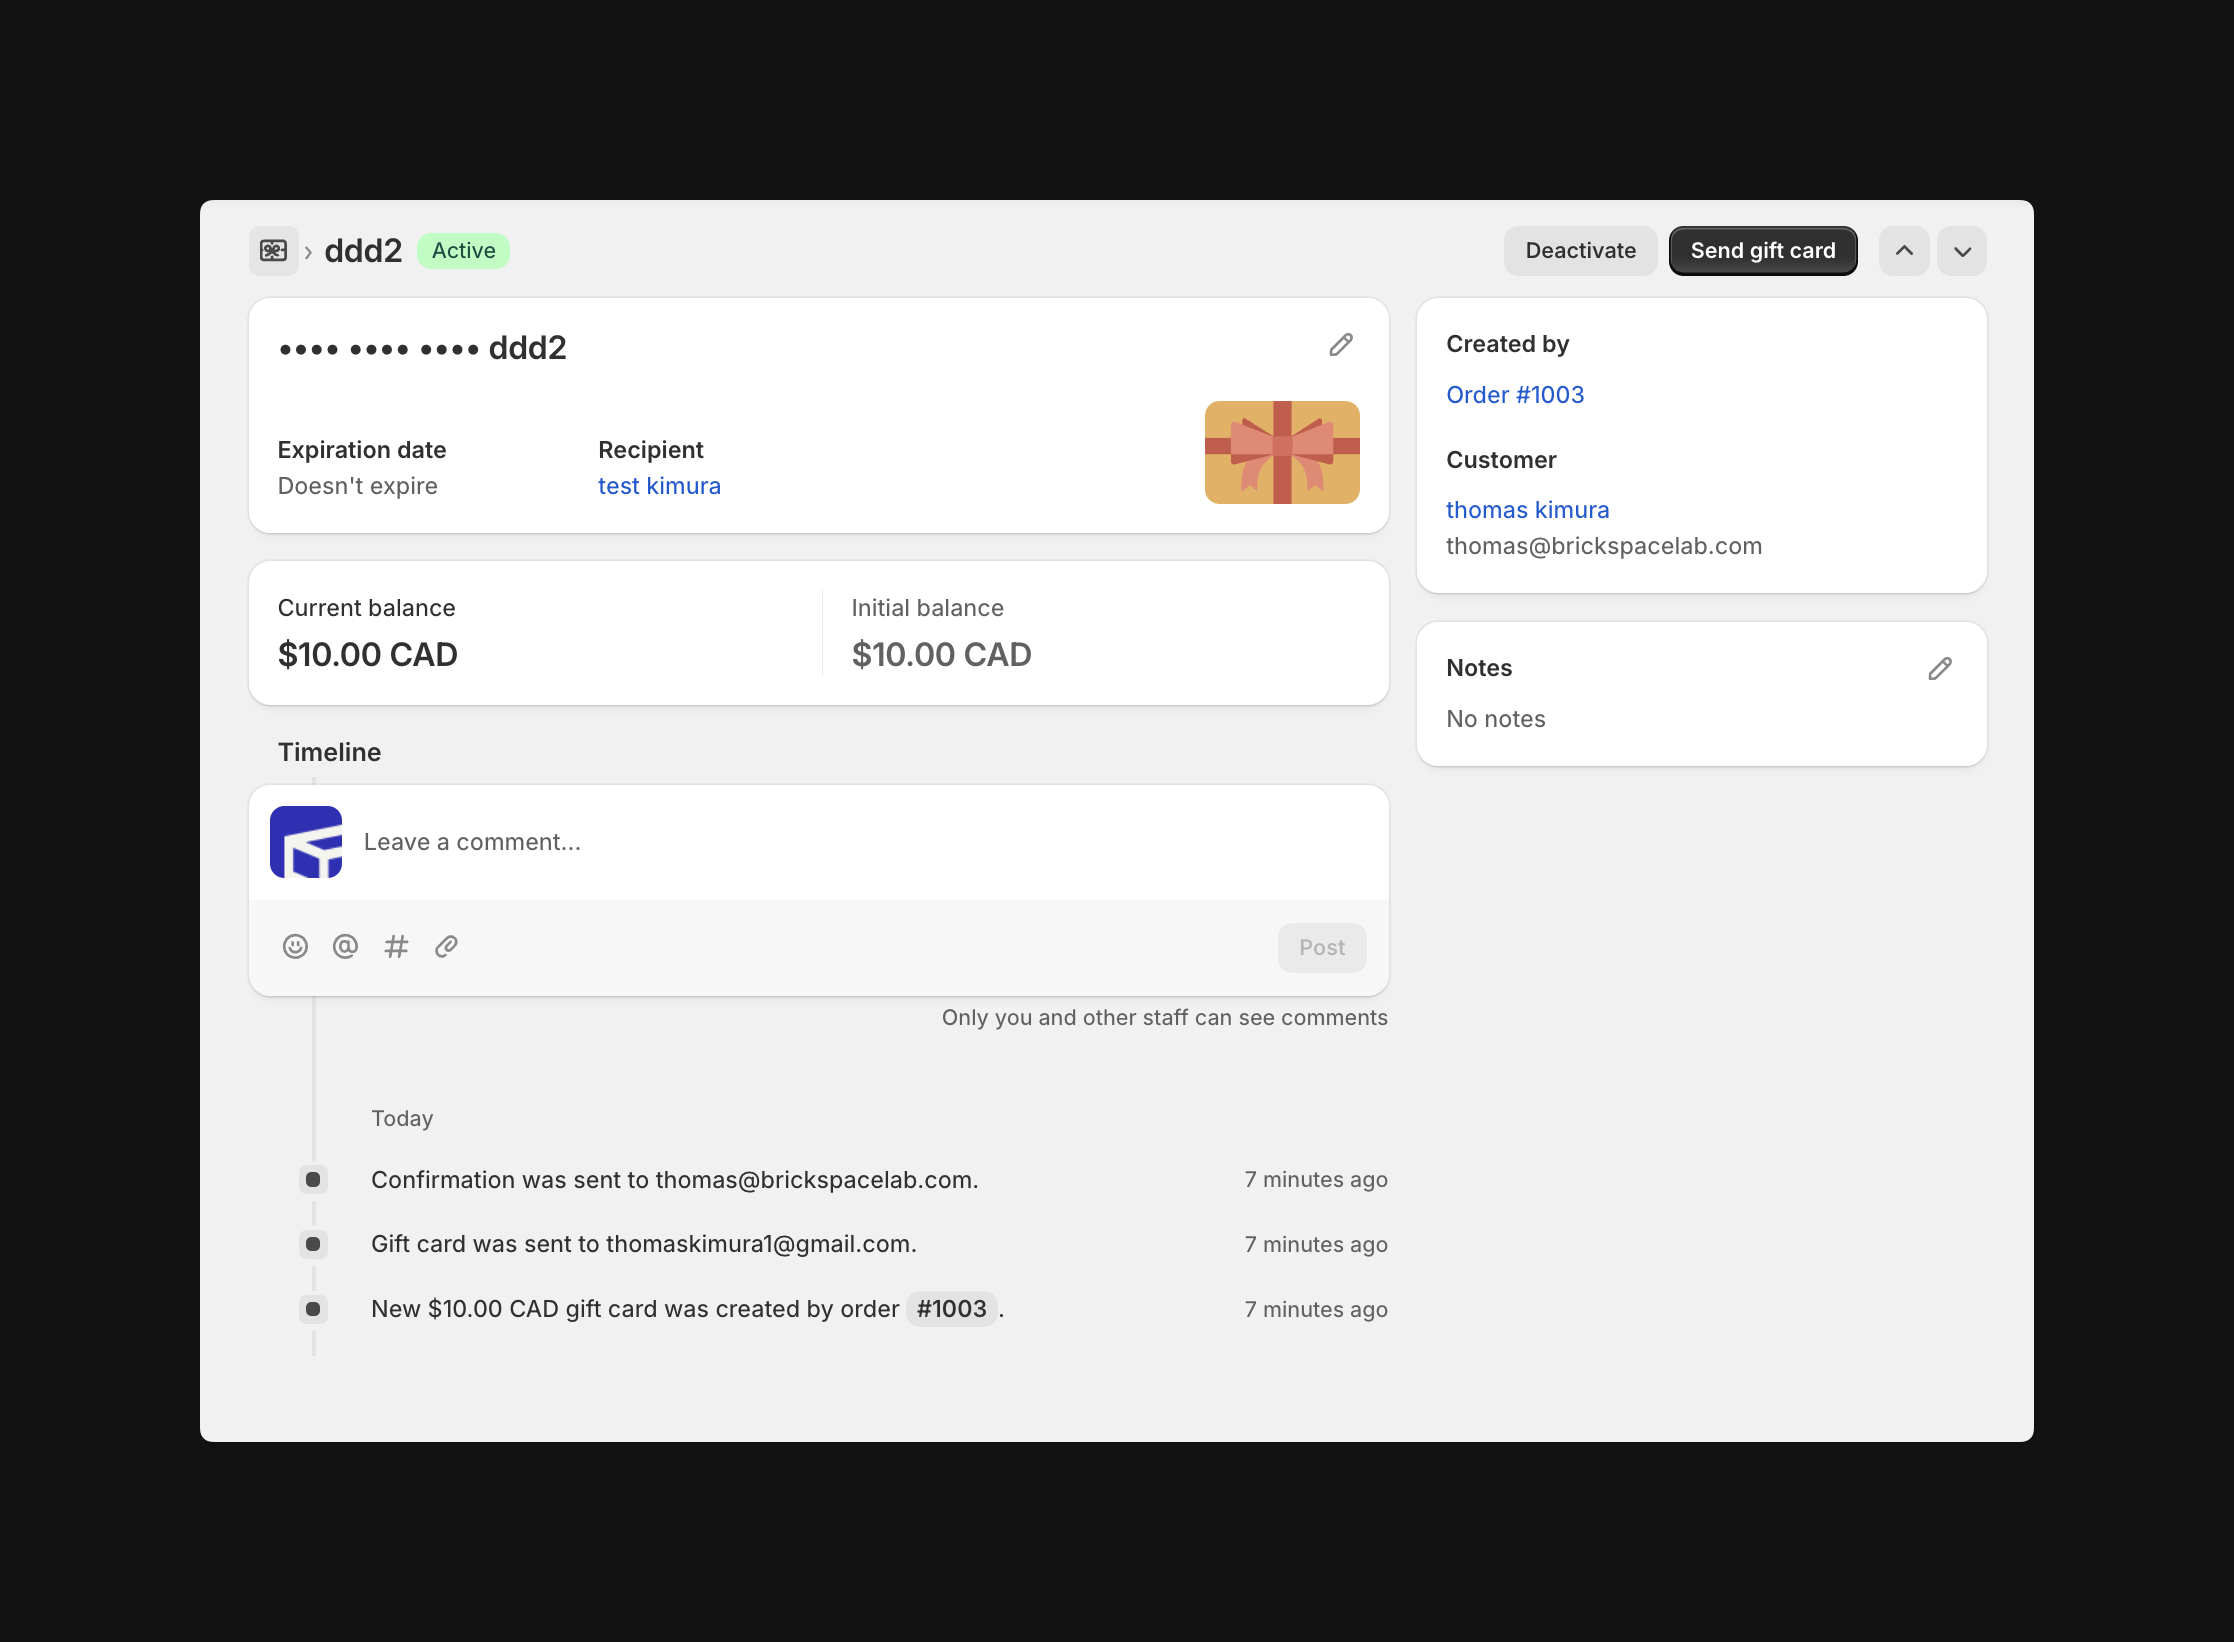Click the Post comment button

(x=1321, y=947)
